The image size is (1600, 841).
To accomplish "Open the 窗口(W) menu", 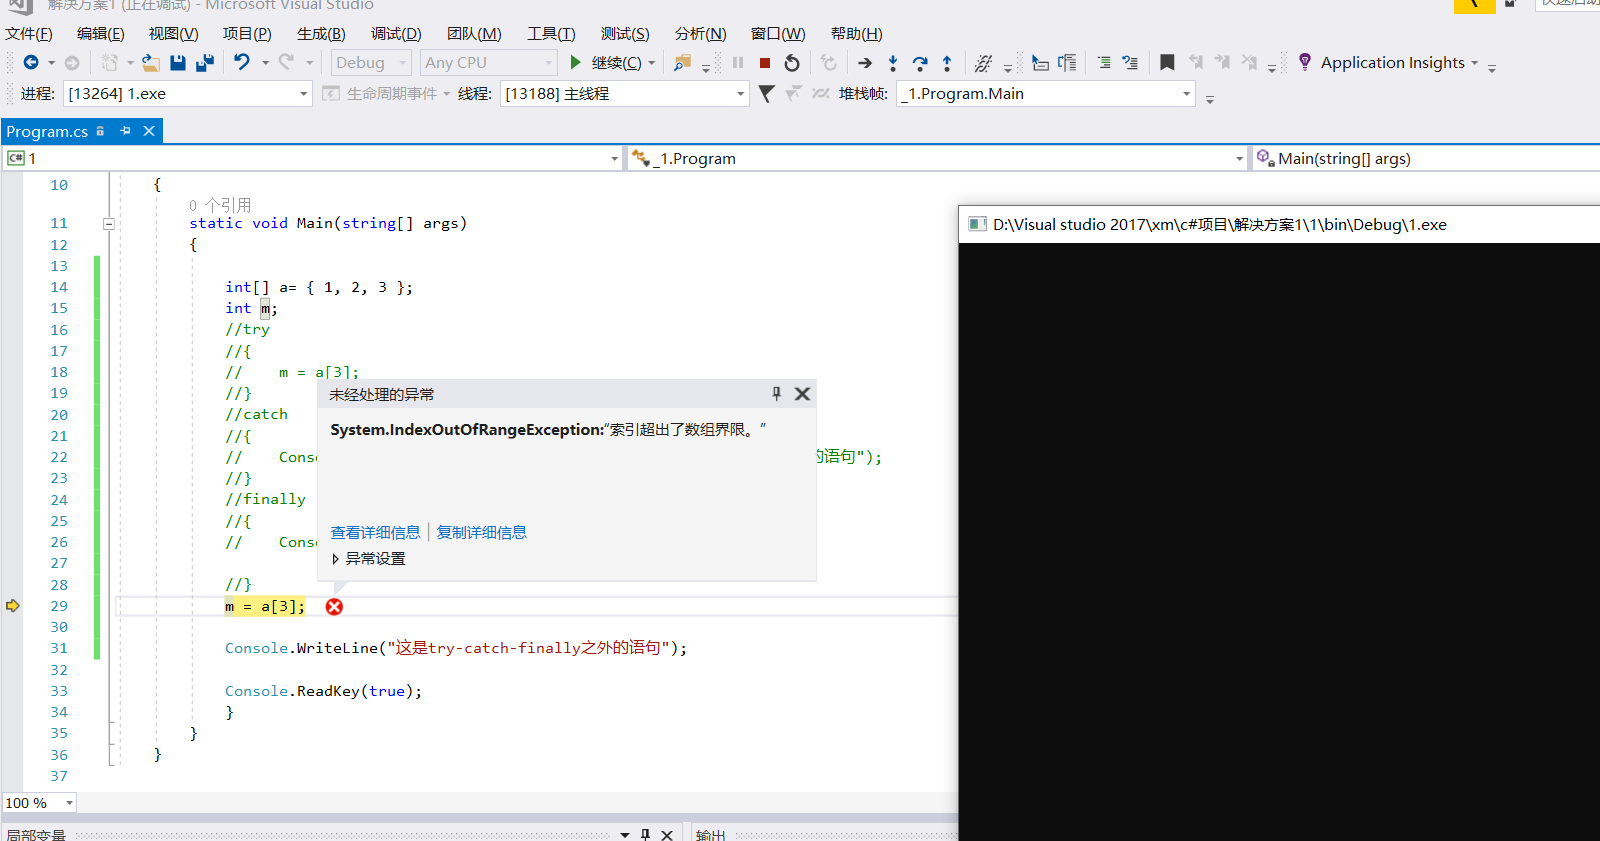I will click(778, 34).
